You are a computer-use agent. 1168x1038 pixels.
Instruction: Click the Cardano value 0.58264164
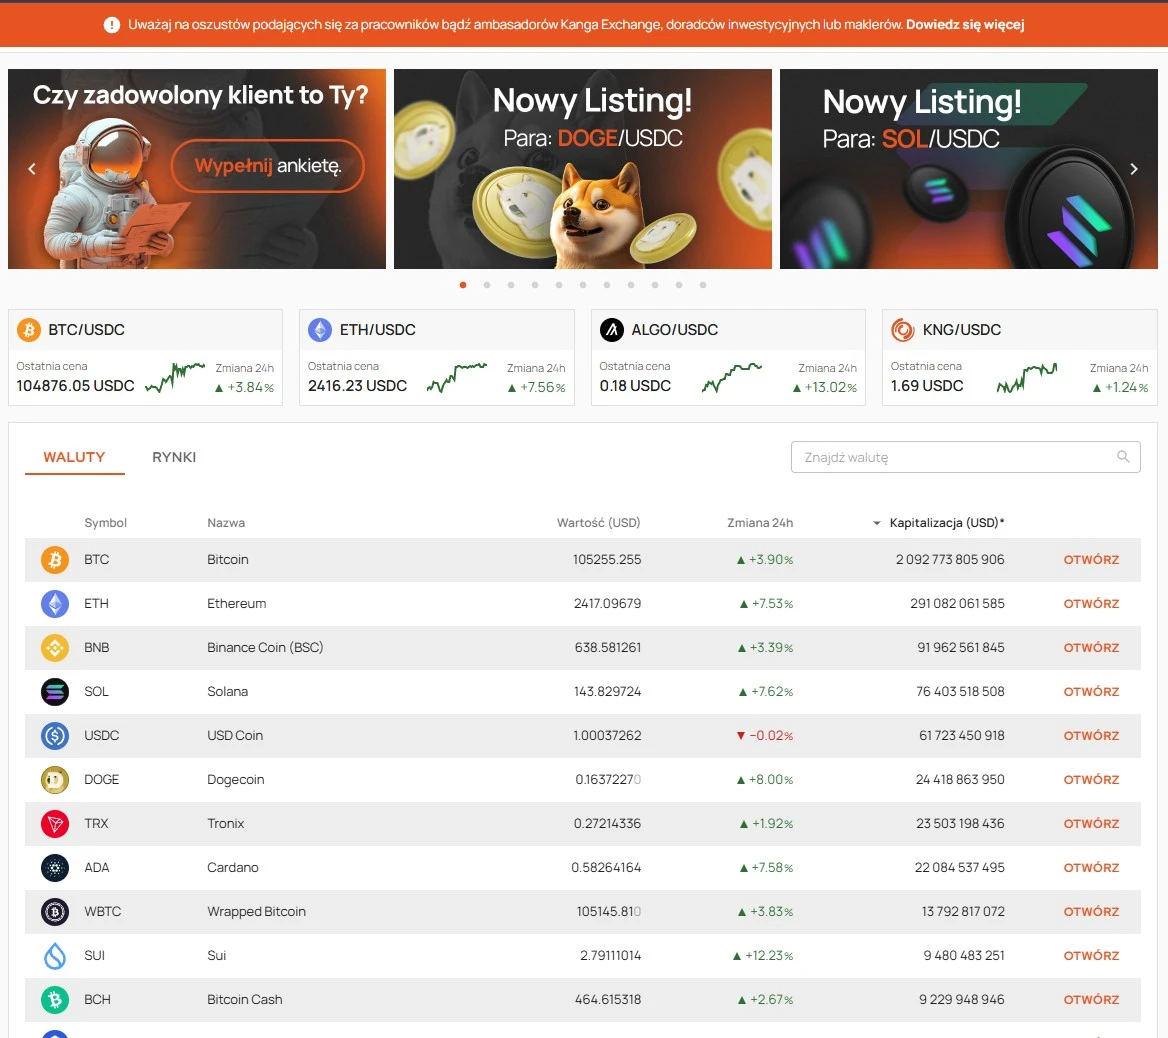(x=606, y=867)
